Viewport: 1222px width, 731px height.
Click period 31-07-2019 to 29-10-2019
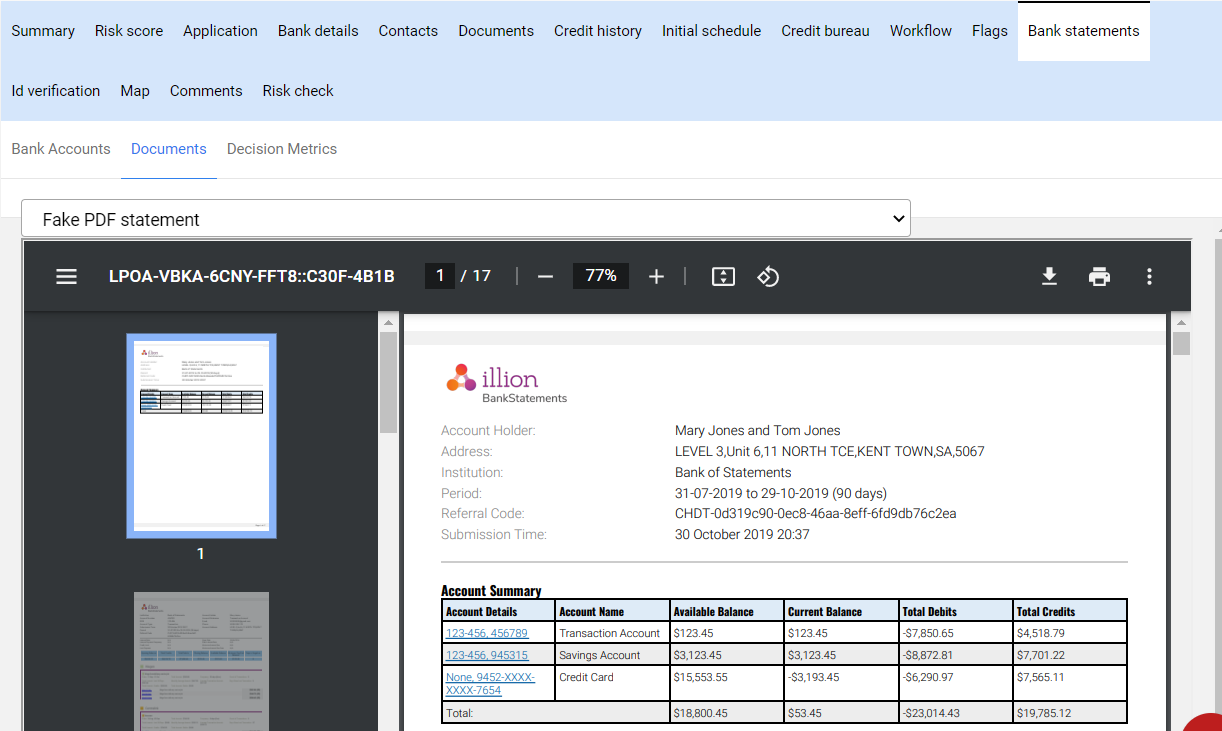coord(781,494)
